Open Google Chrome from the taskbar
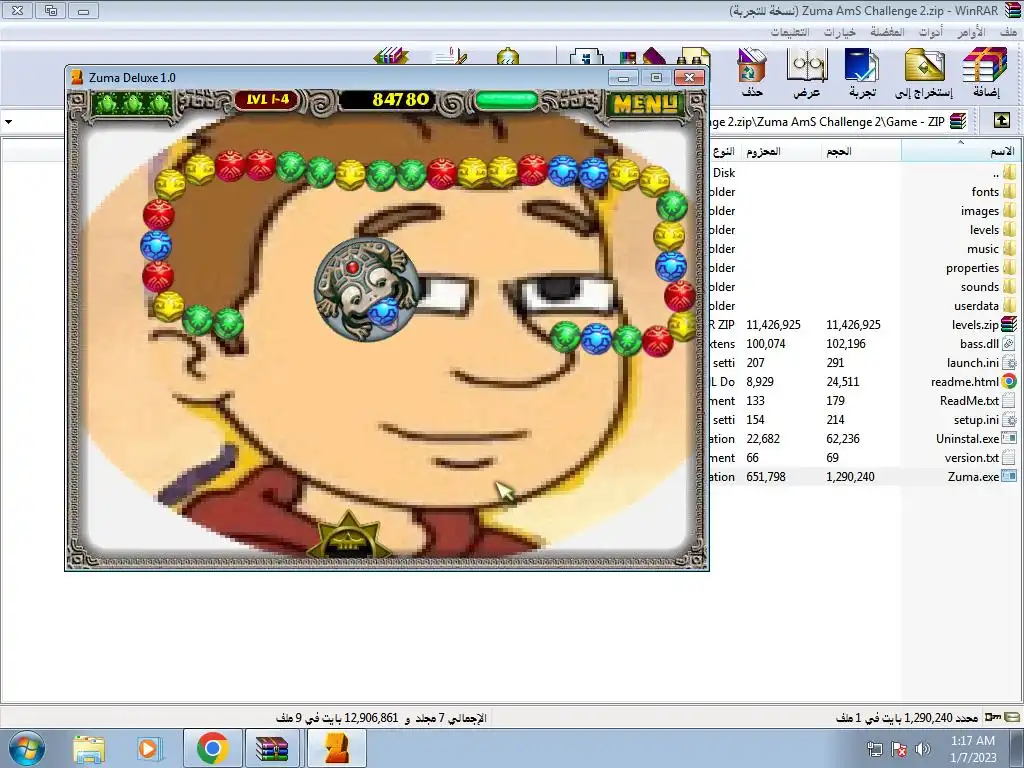This screenshot has width=1024, height=768. [212, 748]
